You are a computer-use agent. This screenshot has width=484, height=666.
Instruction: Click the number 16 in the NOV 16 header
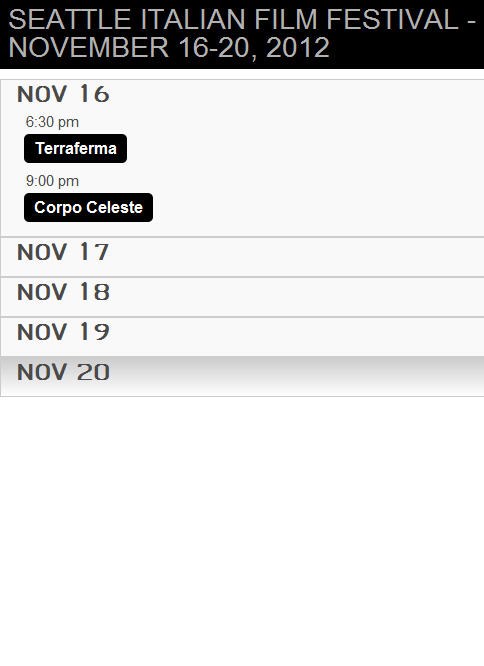[x=94, y=94]
